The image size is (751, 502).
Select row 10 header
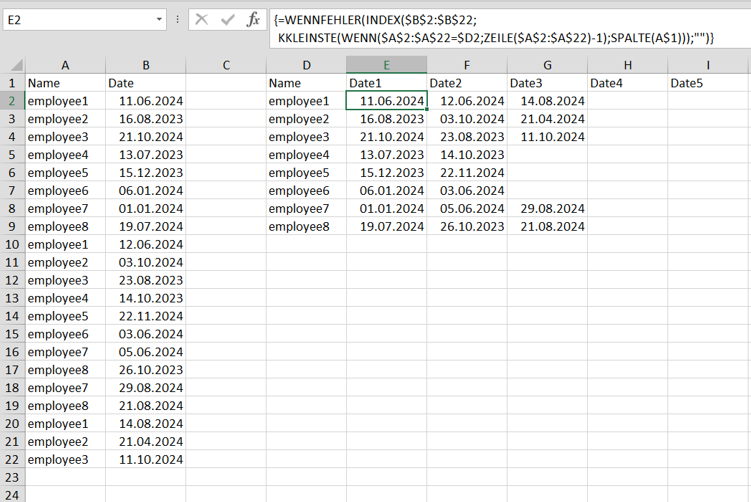pos(12,244)
